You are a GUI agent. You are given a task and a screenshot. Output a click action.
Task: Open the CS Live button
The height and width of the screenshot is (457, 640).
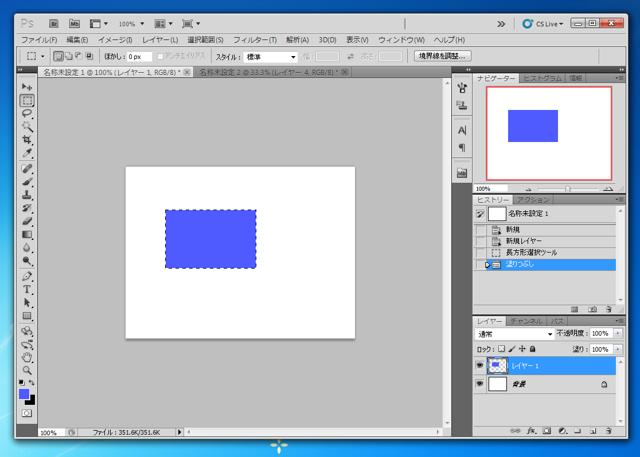click(x=543, y=23)
